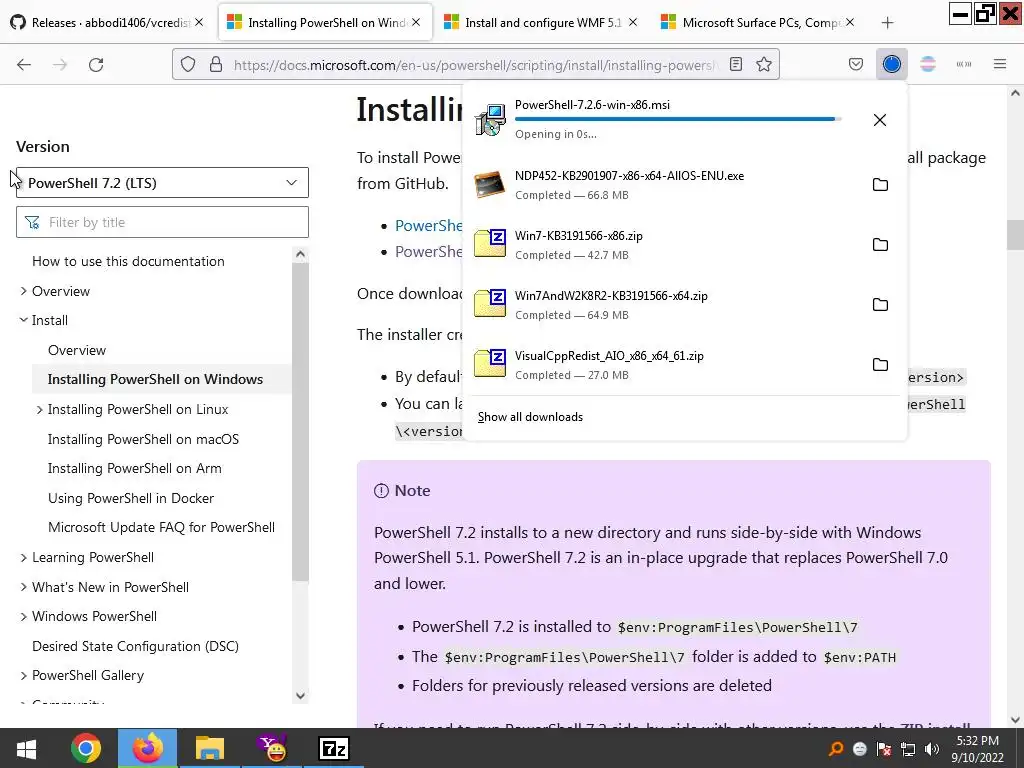Open Using PowerShell in Docker
This screenshot has width=1024, height=768.
click(x=131, y=498)
